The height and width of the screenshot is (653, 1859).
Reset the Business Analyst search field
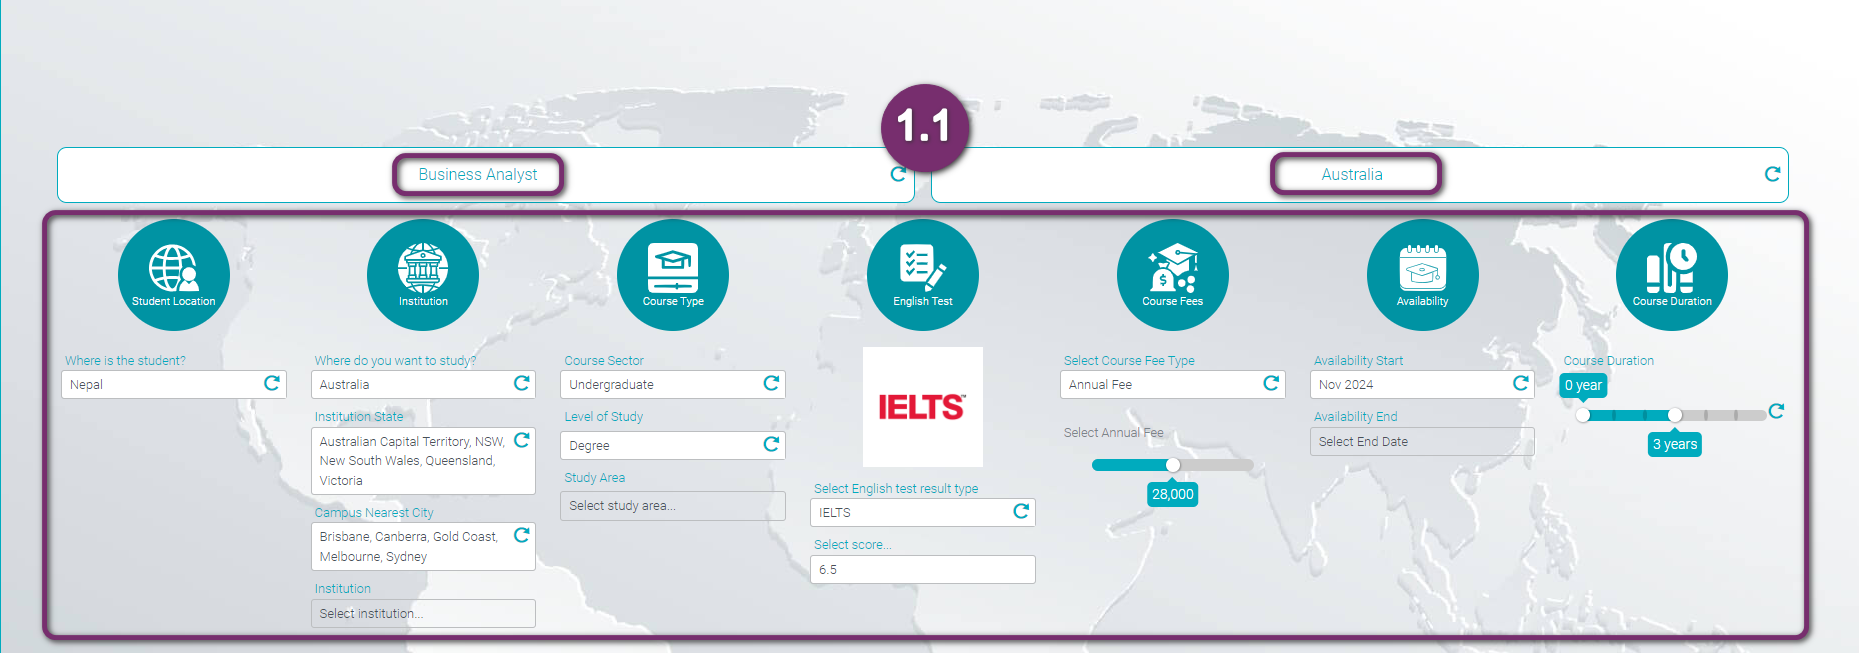pos(898,174)
